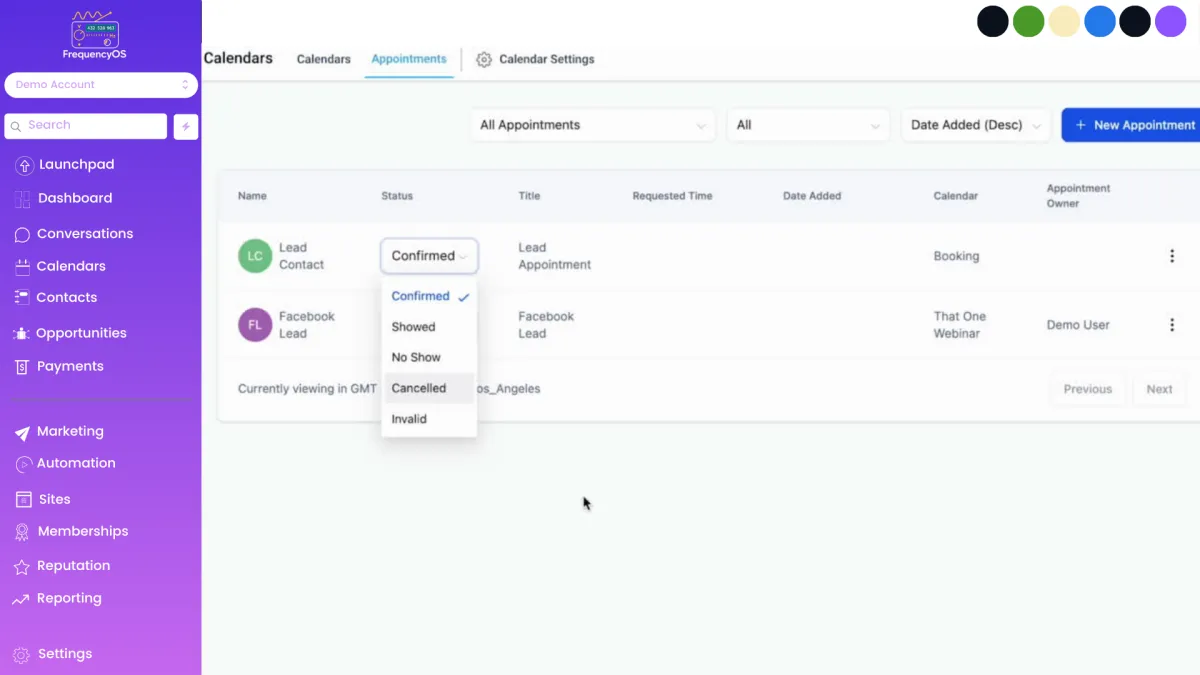Choose Showed in the status list

click(x=429, y=327)
